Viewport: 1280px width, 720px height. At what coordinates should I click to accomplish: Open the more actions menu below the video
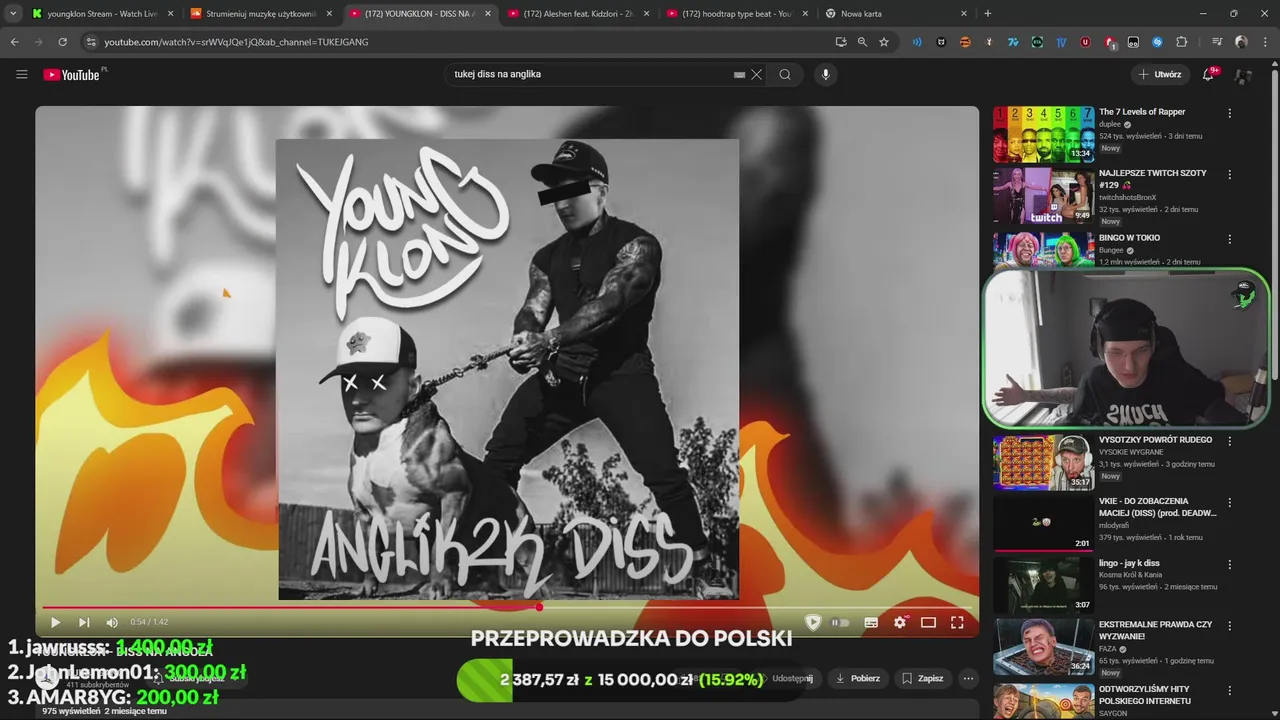click(968, 678)
